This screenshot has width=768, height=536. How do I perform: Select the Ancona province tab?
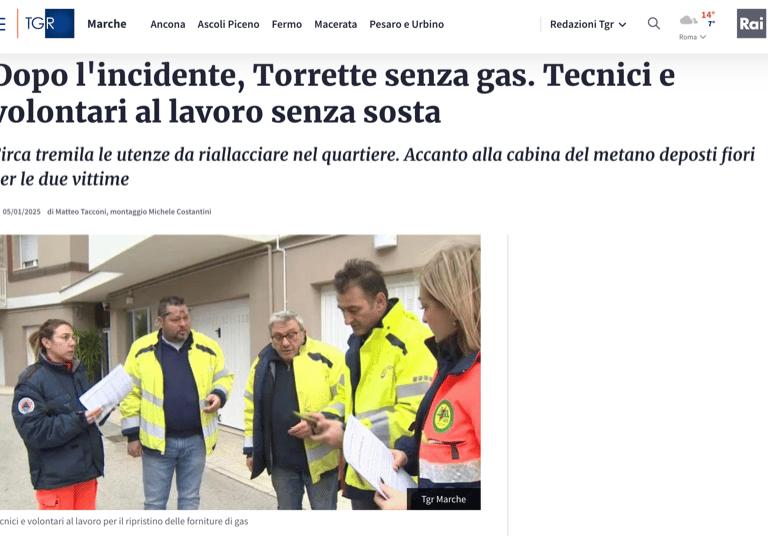[168, 24]
